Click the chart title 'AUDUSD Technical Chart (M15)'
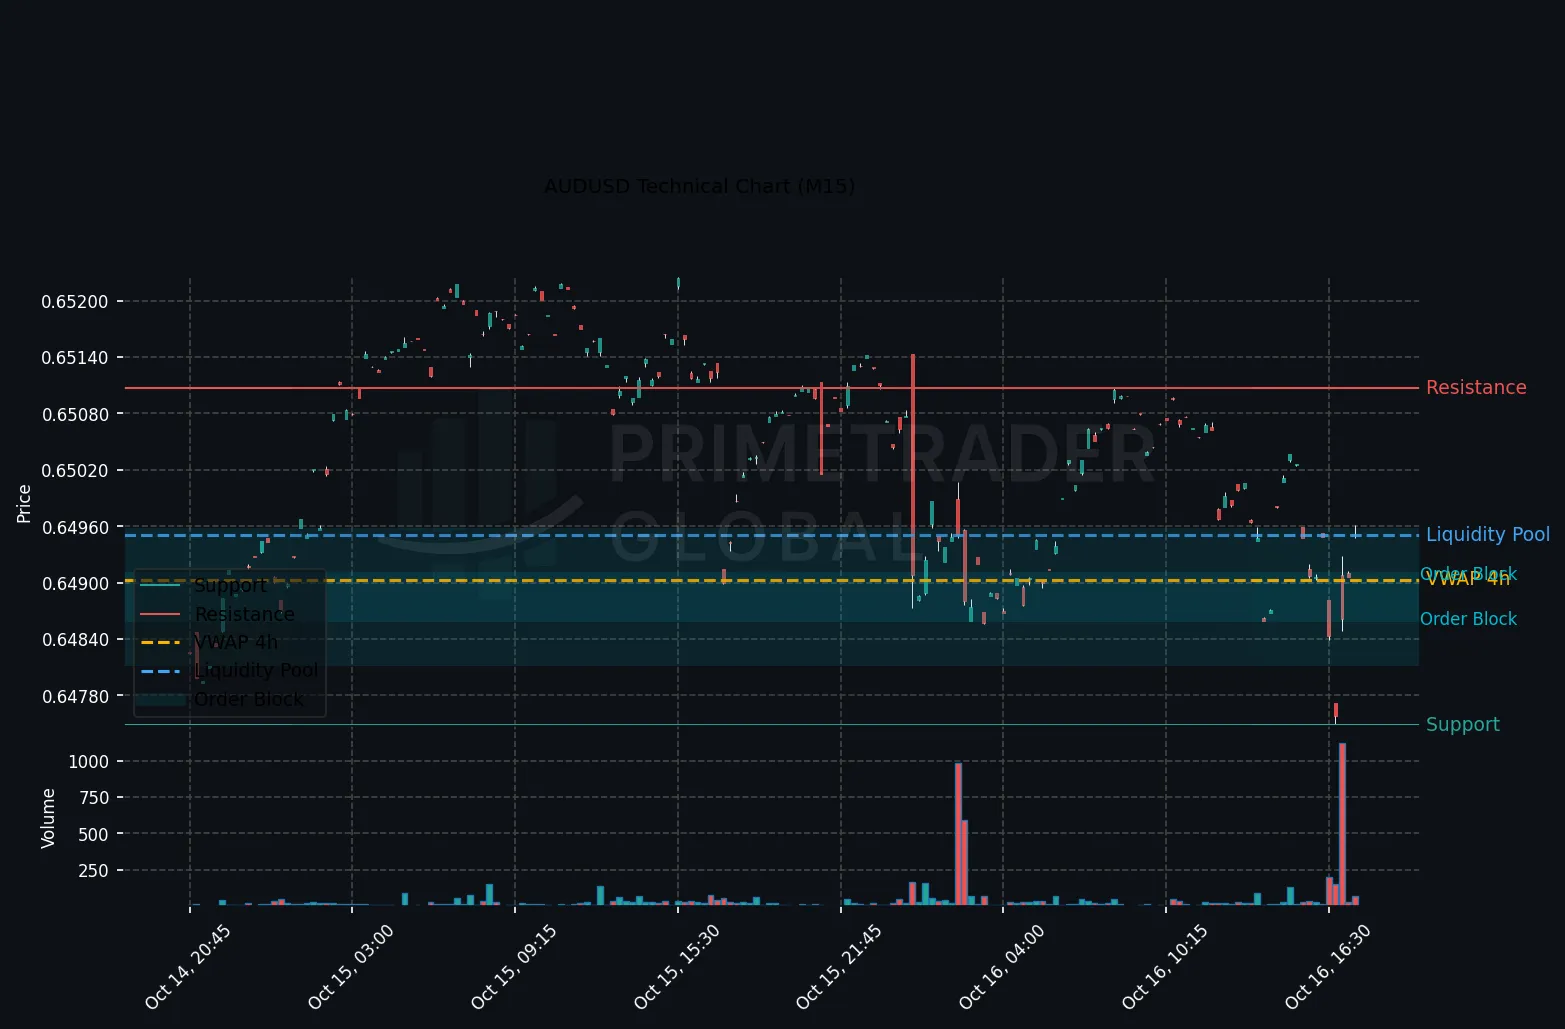 coord(699,187)
